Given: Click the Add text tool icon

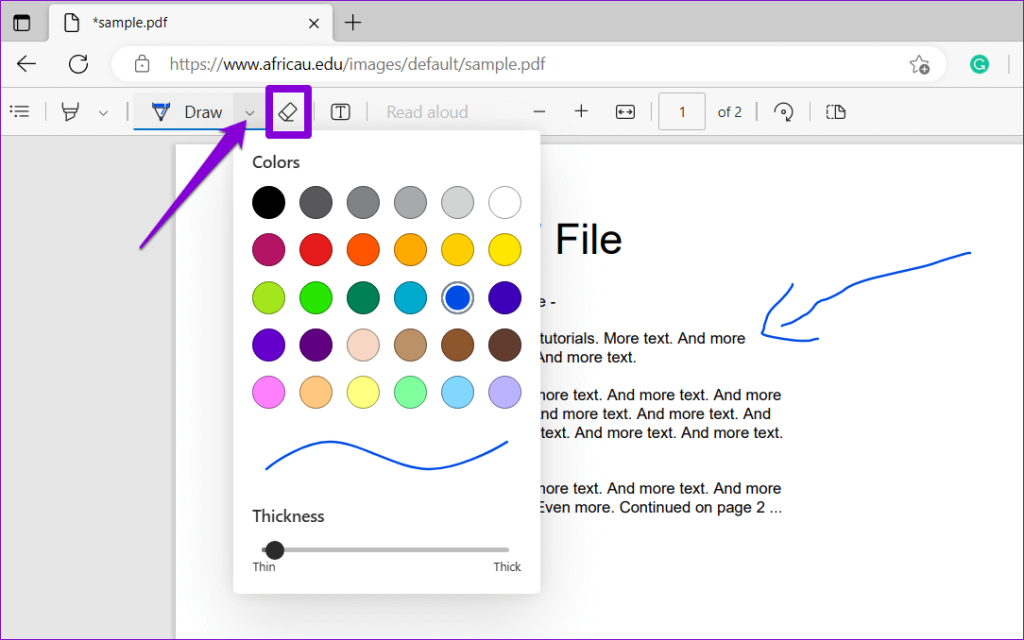Looking at the screenshot, I should coord(340,111).
